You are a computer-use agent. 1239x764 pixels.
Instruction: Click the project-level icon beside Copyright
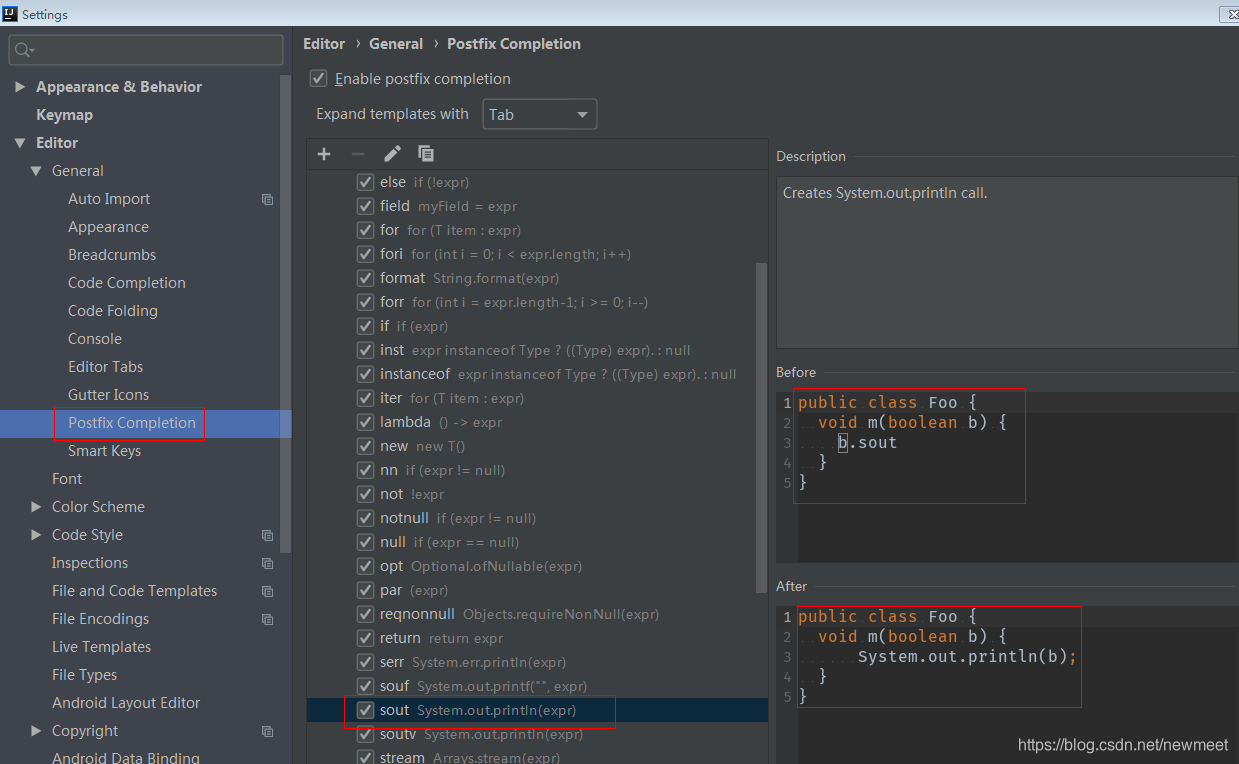[267, 731]
